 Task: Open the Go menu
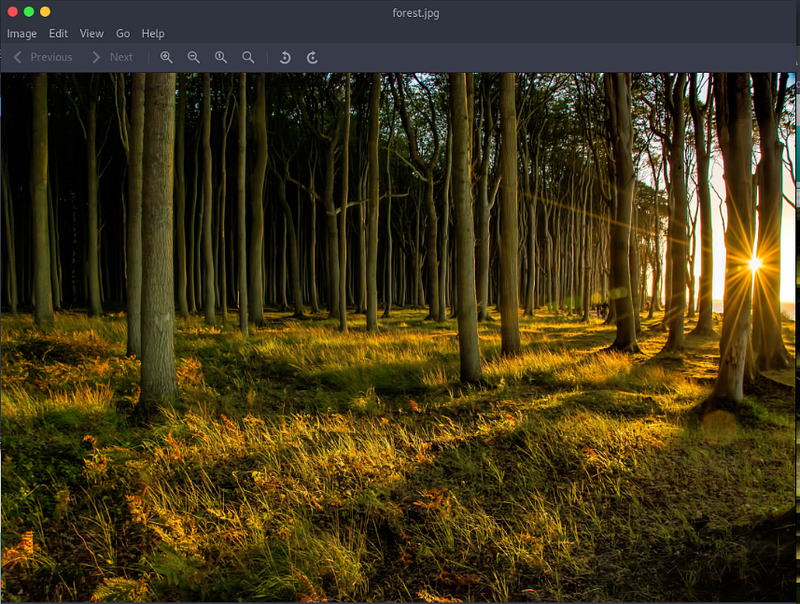123,33
